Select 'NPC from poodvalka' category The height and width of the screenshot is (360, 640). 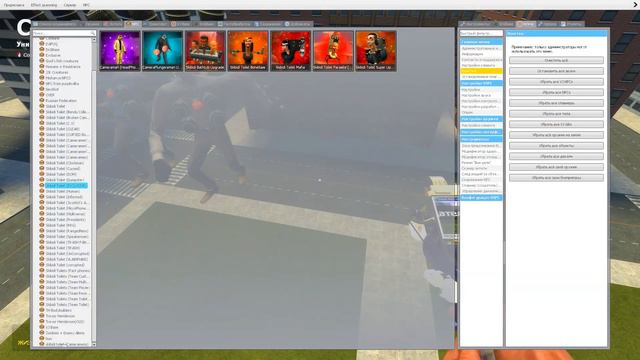62,84
